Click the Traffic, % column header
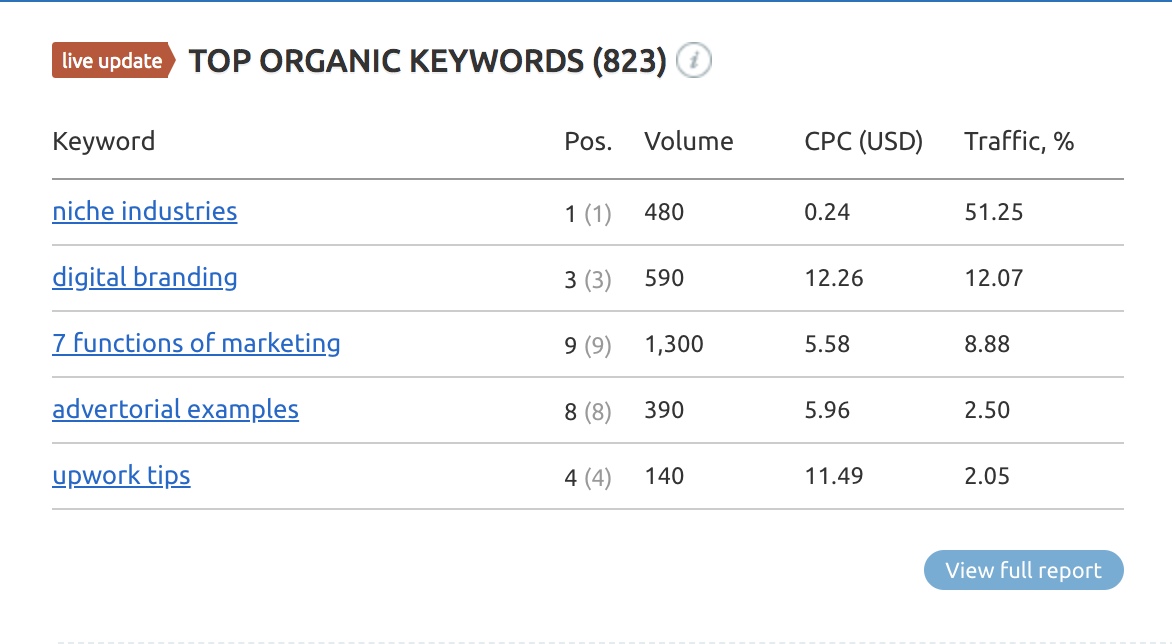 point(1019,141)
